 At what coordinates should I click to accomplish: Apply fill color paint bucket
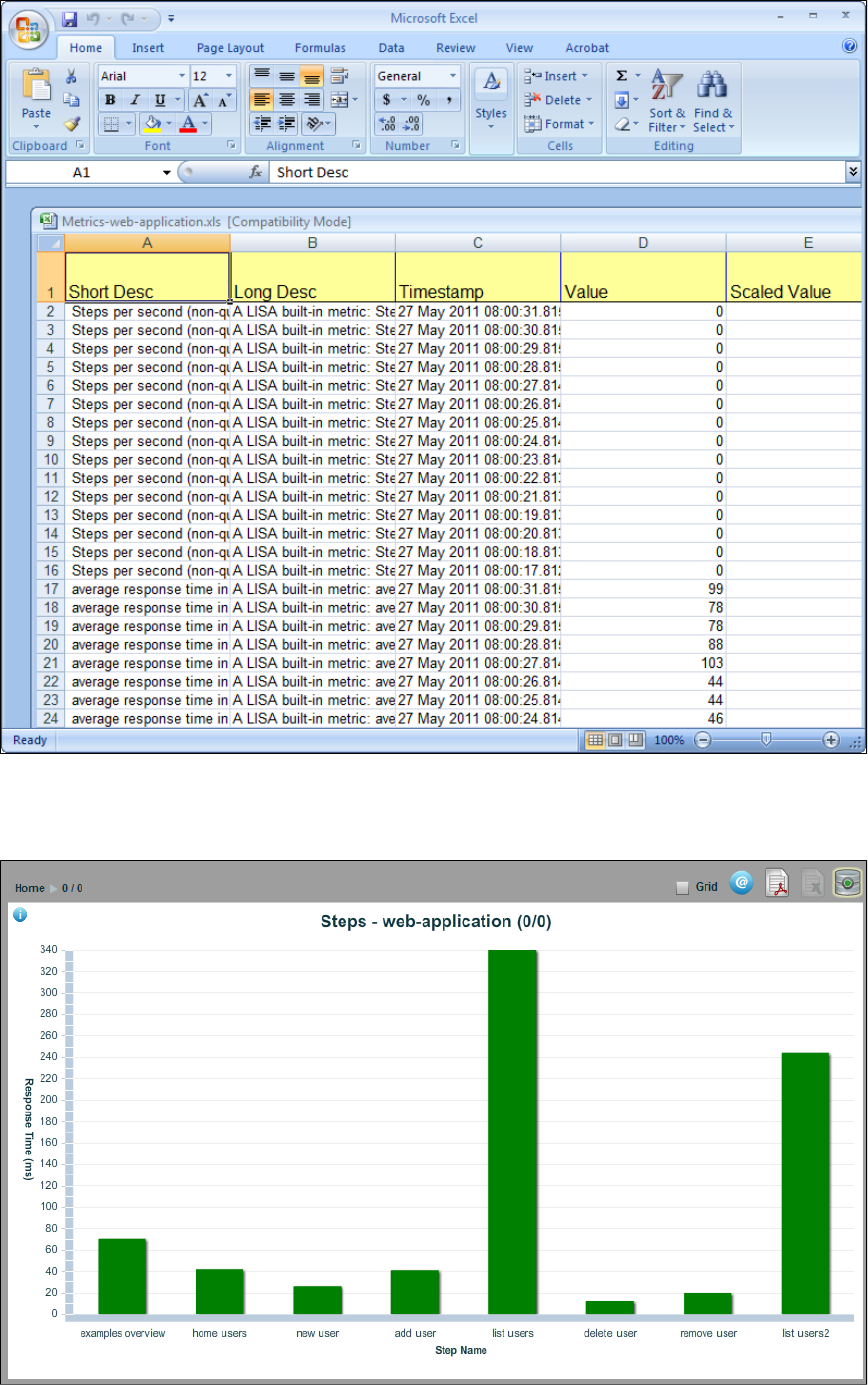point(152,124)
